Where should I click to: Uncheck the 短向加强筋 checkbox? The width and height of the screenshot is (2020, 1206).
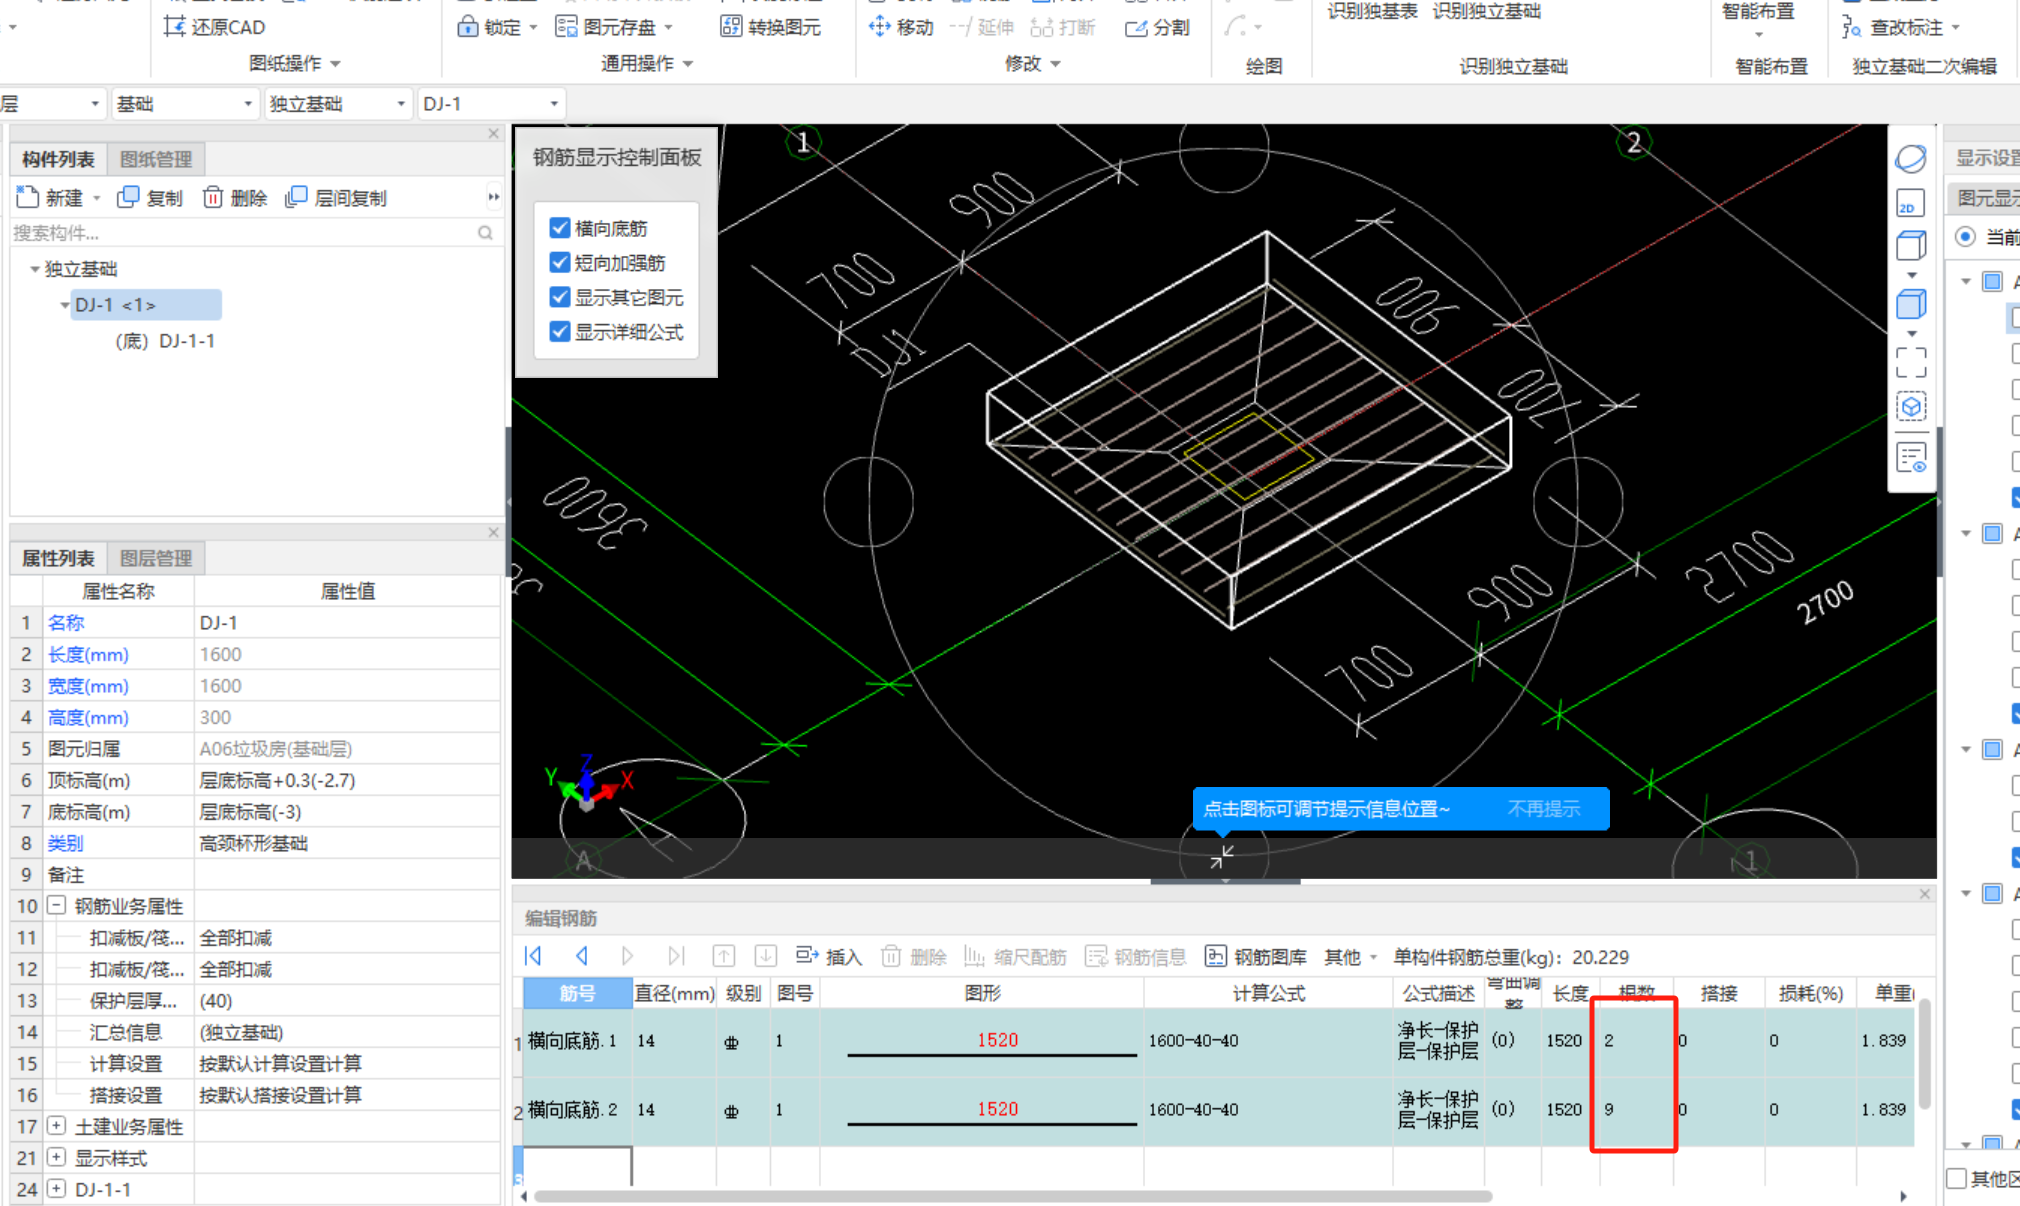[x=560, y=262]
